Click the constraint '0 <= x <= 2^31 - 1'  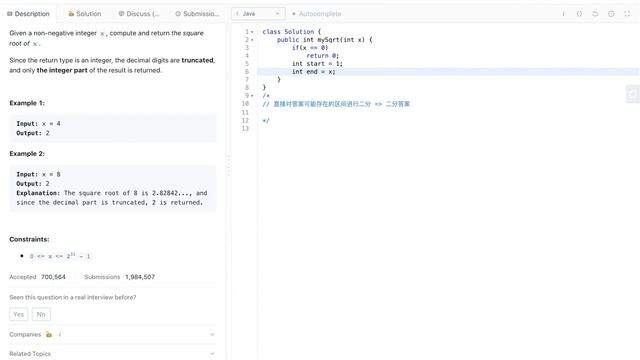point(60,256)
